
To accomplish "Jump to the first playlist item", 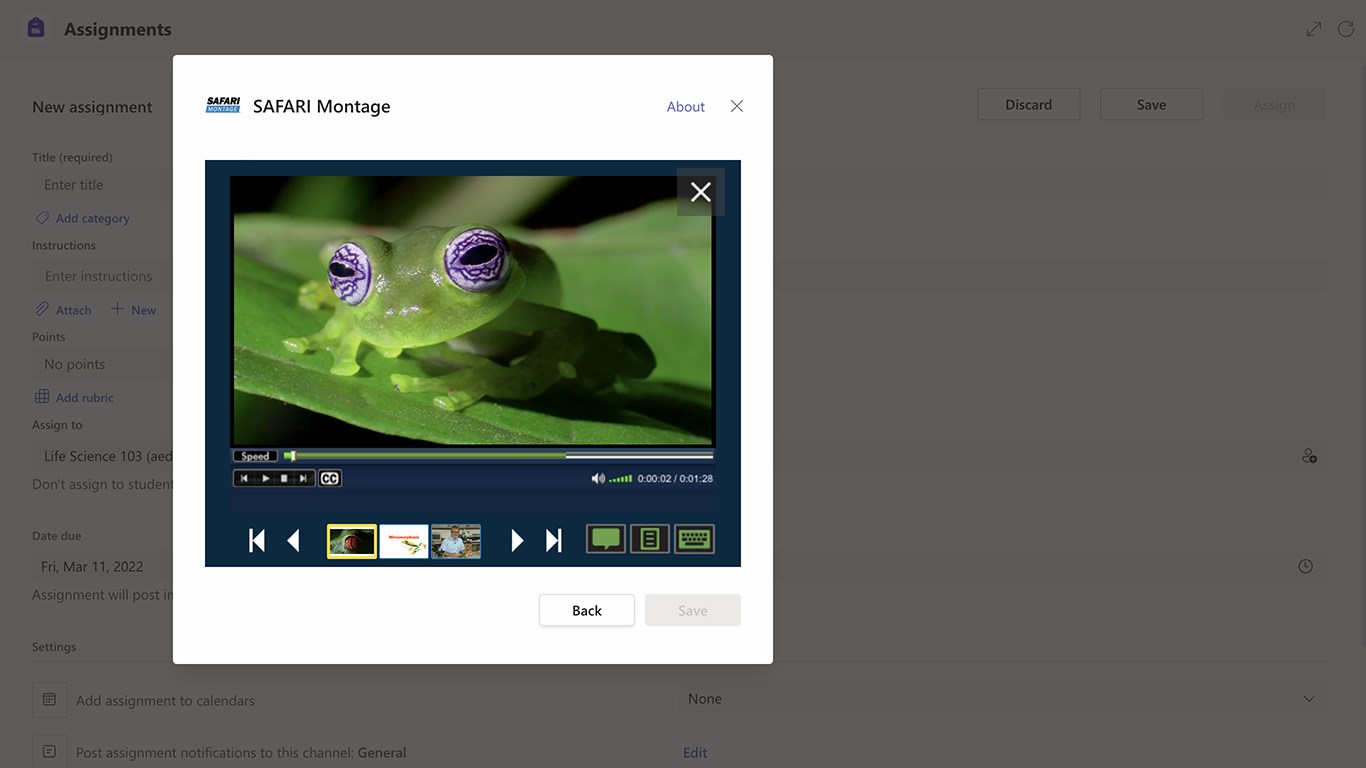I will 257,541.
